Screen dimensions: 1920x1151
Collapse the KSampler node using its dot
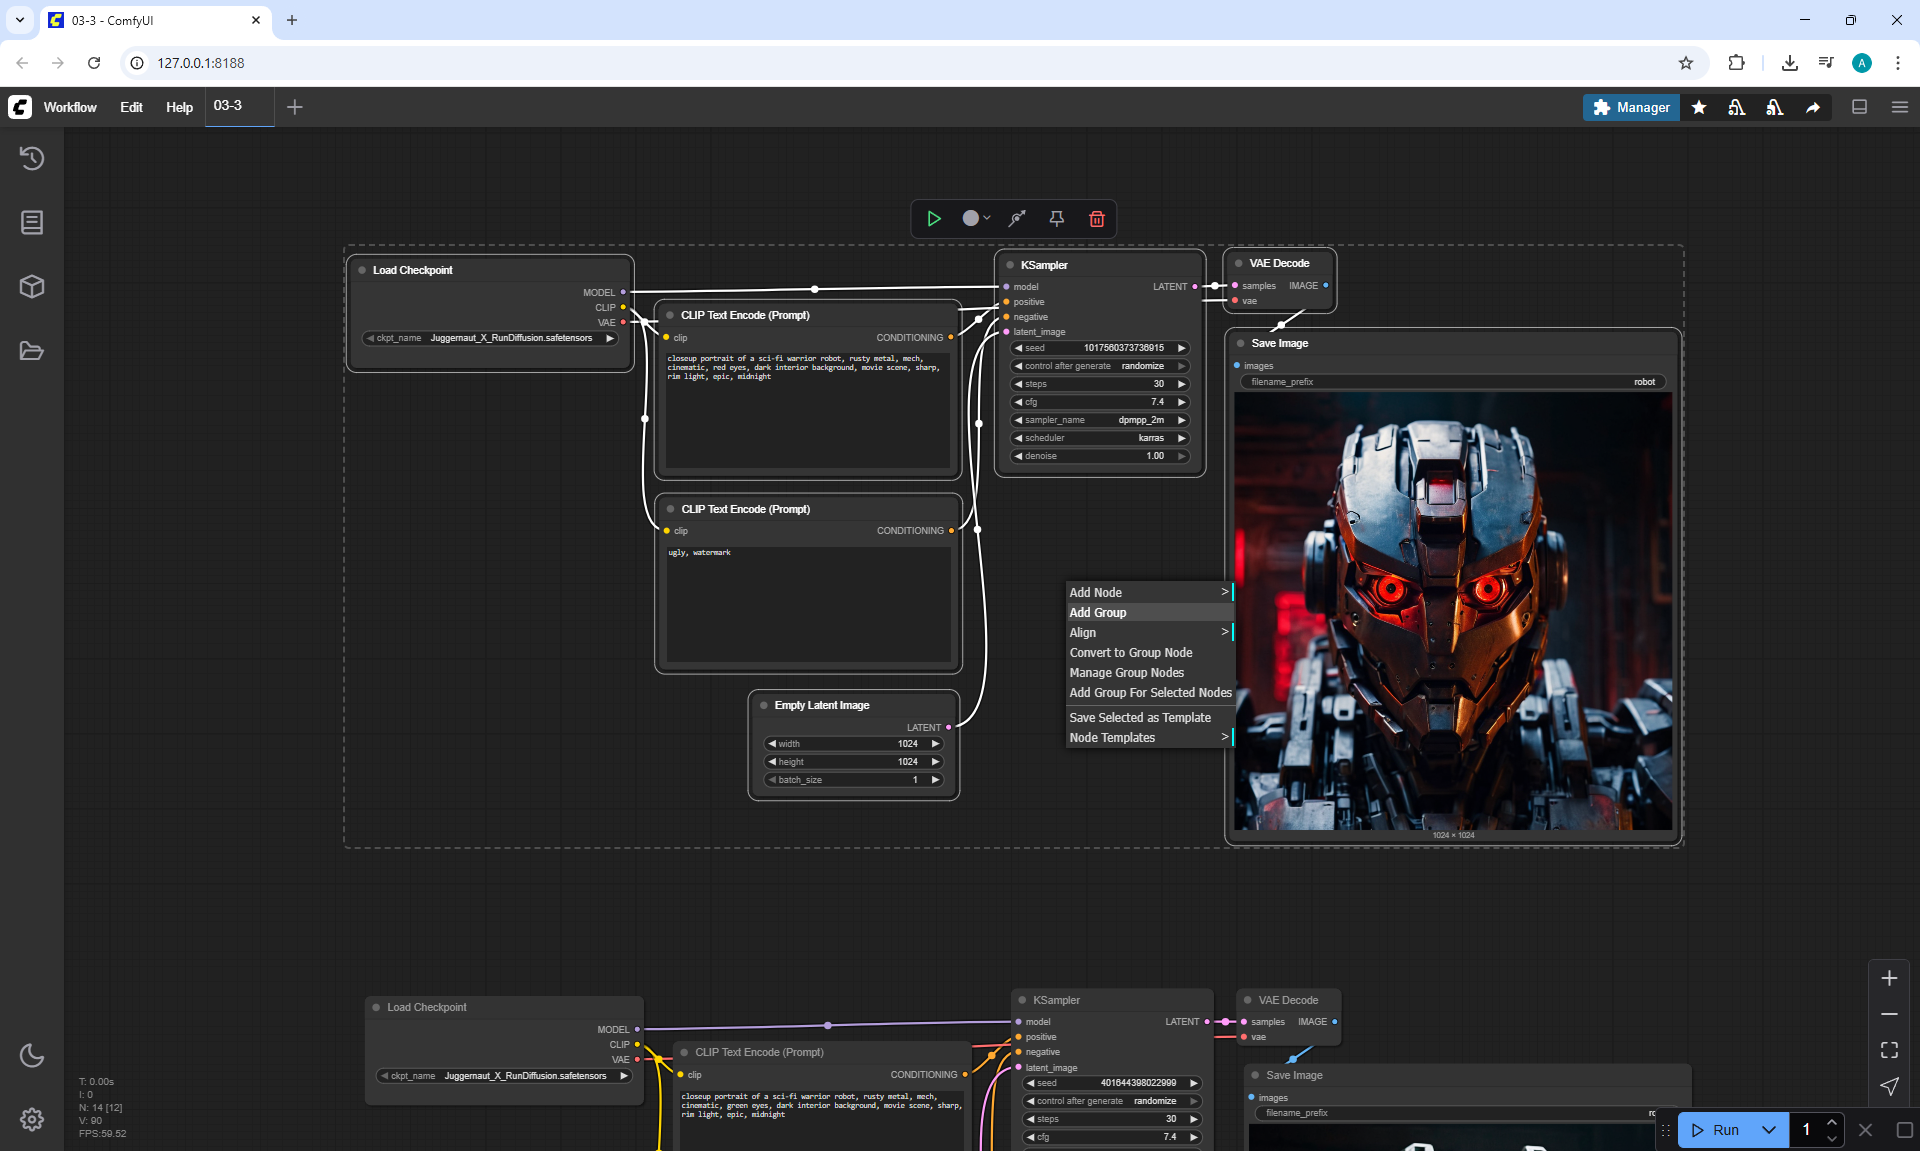(x=1010, y=265)
